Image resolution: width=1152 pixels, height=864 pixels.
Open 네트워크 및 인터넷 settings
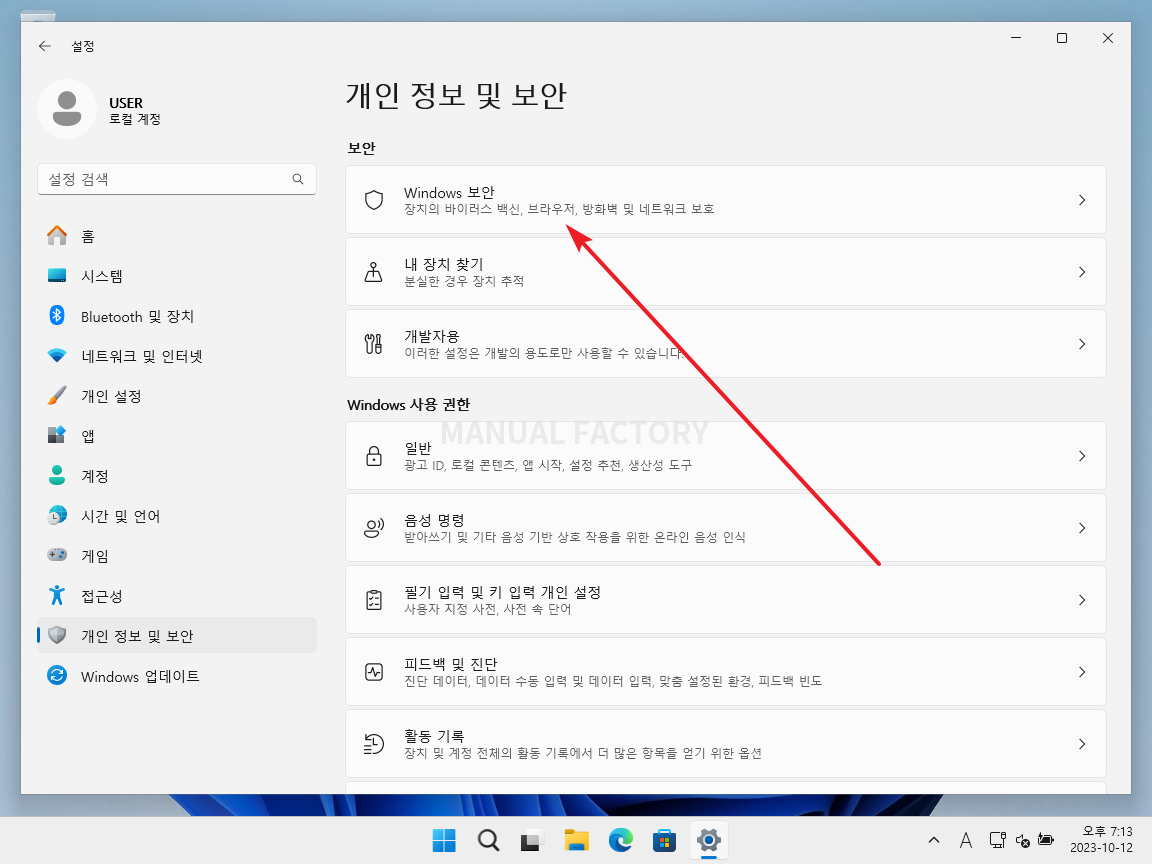point(176,356)
